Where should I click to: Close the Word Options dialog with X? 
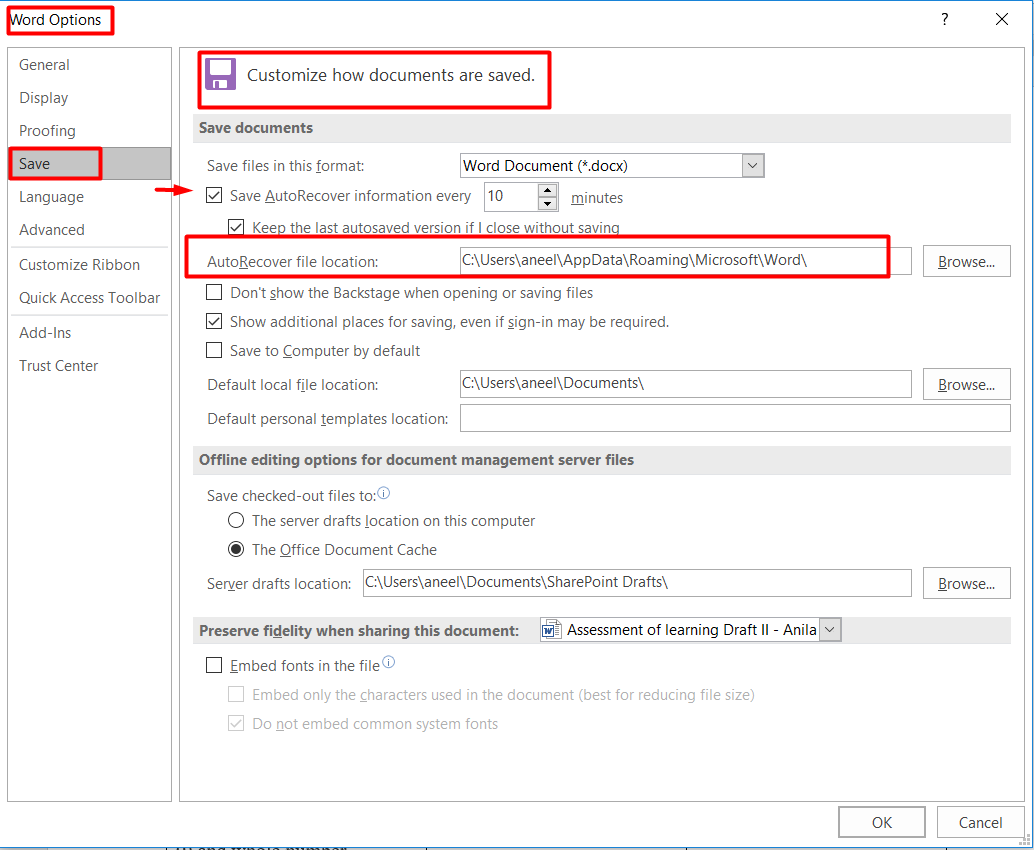(x=1002, y=19)
